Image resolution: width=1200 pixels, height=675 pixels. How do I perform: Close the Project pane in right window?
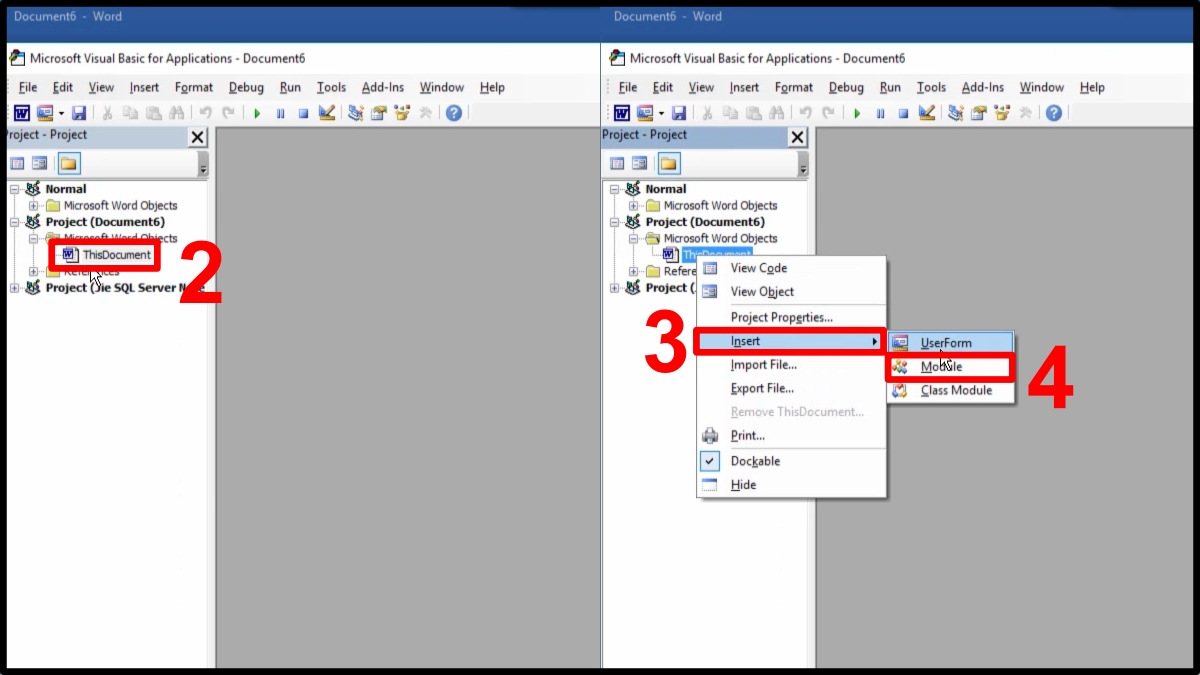pyautogui.click(x=798, y=138)
